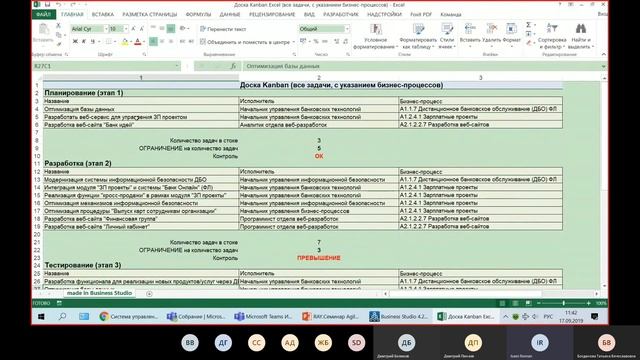This screenshot has width=640, height=360.
Task: Collapse the ribbon with the up chevron
Action: point(603,54)
